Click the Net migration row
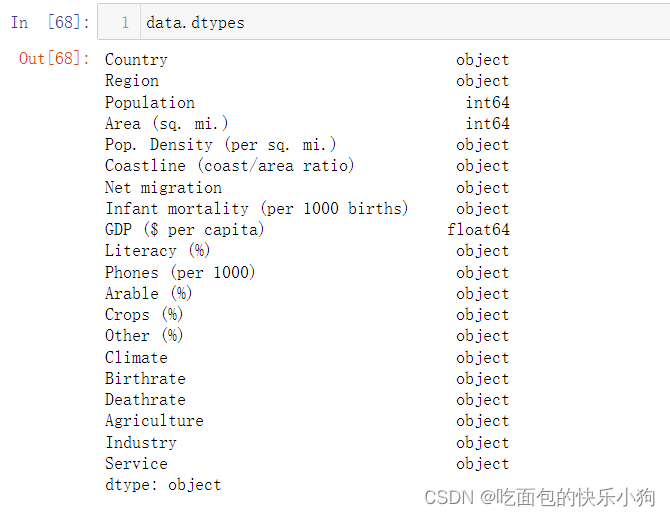This screenshot has width=670, height=516. point(307,188)
